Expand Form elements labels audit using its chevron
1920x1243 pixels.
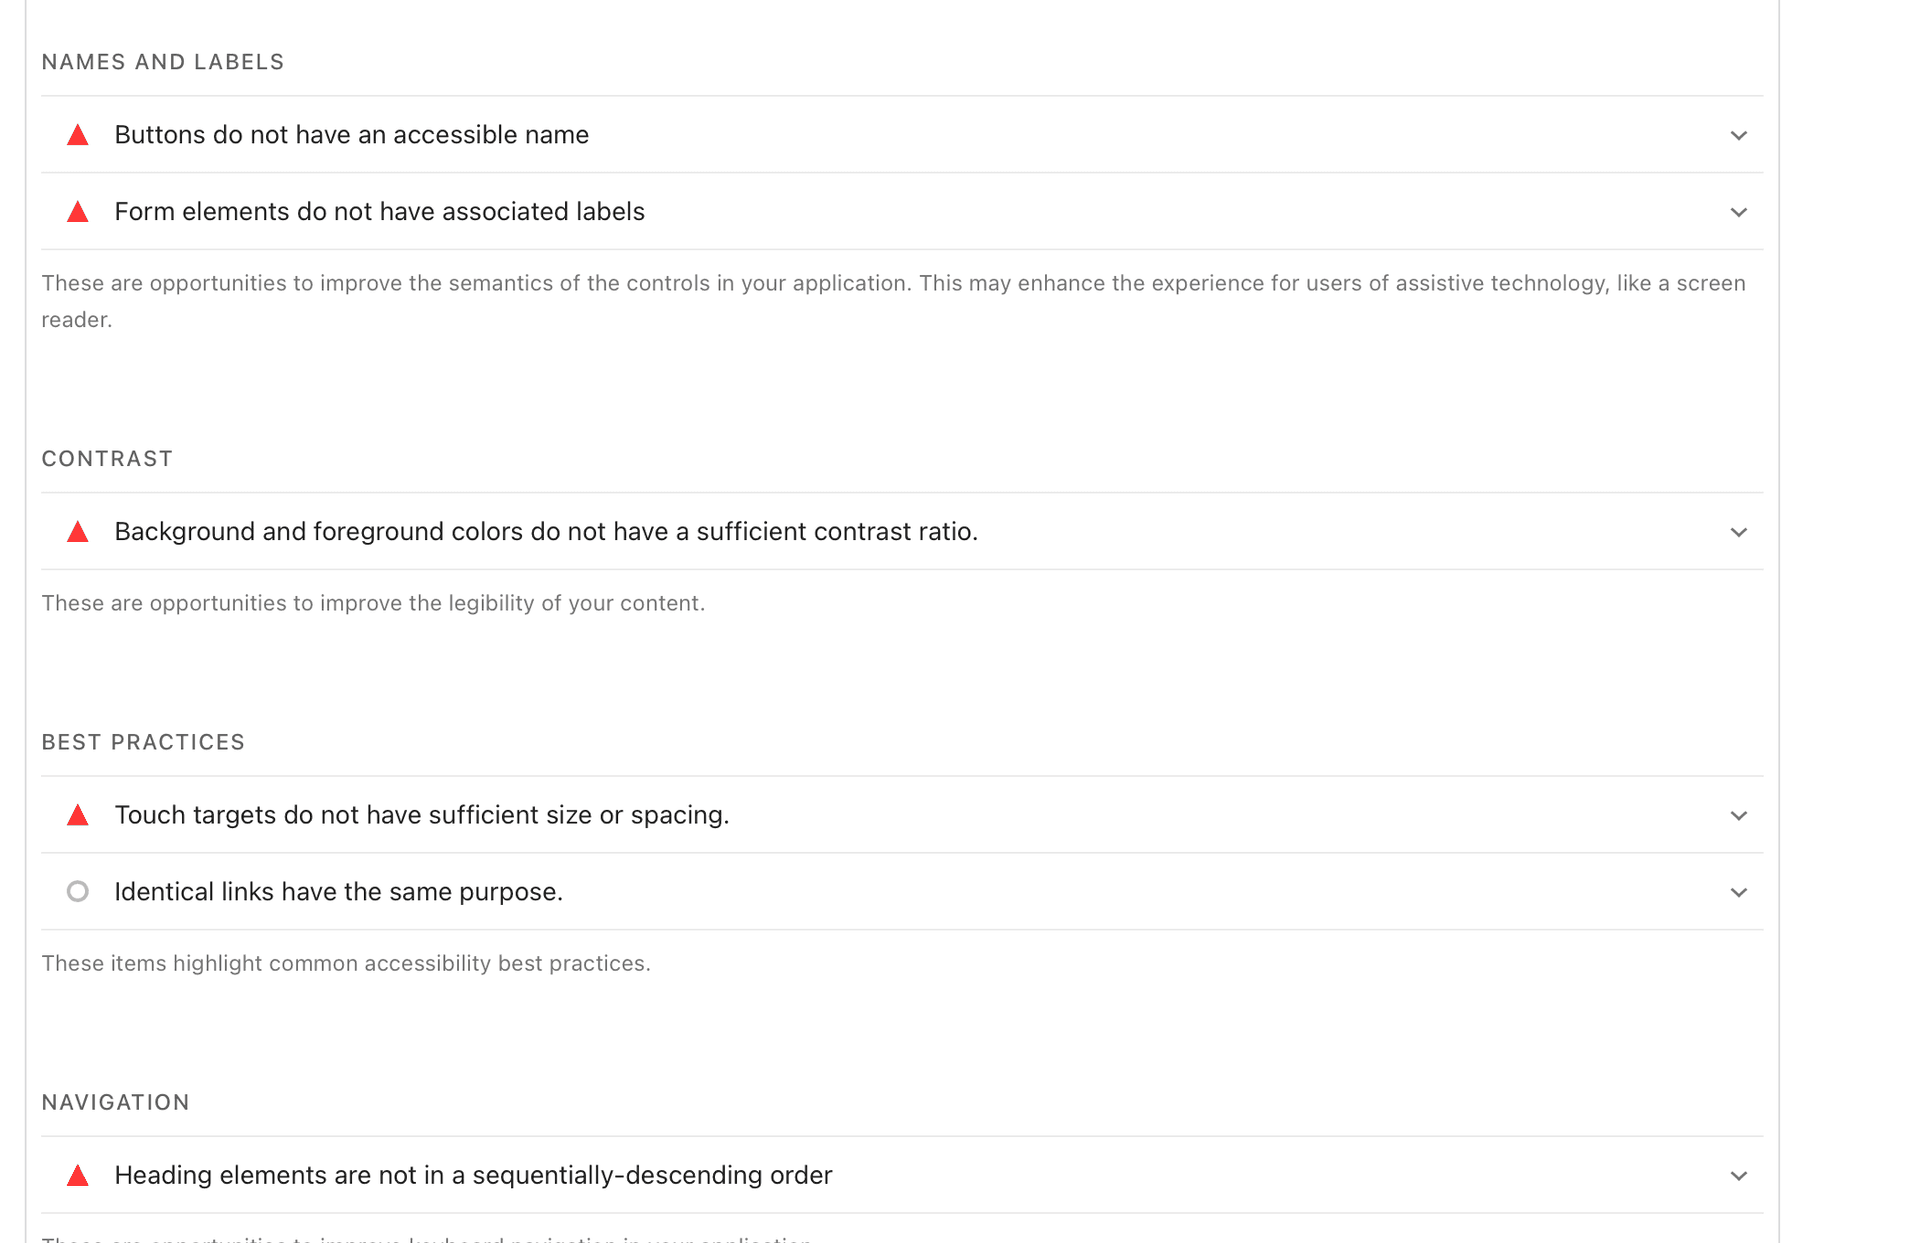(1738, 212)
